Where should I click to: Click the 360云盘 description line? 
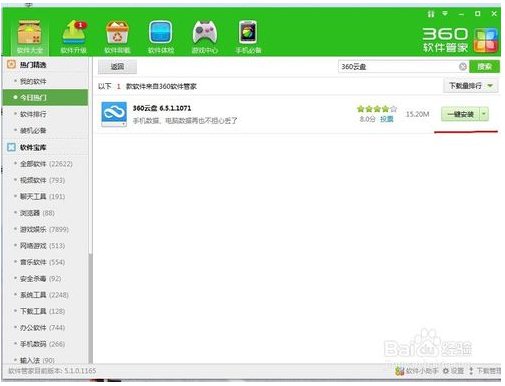185,120
